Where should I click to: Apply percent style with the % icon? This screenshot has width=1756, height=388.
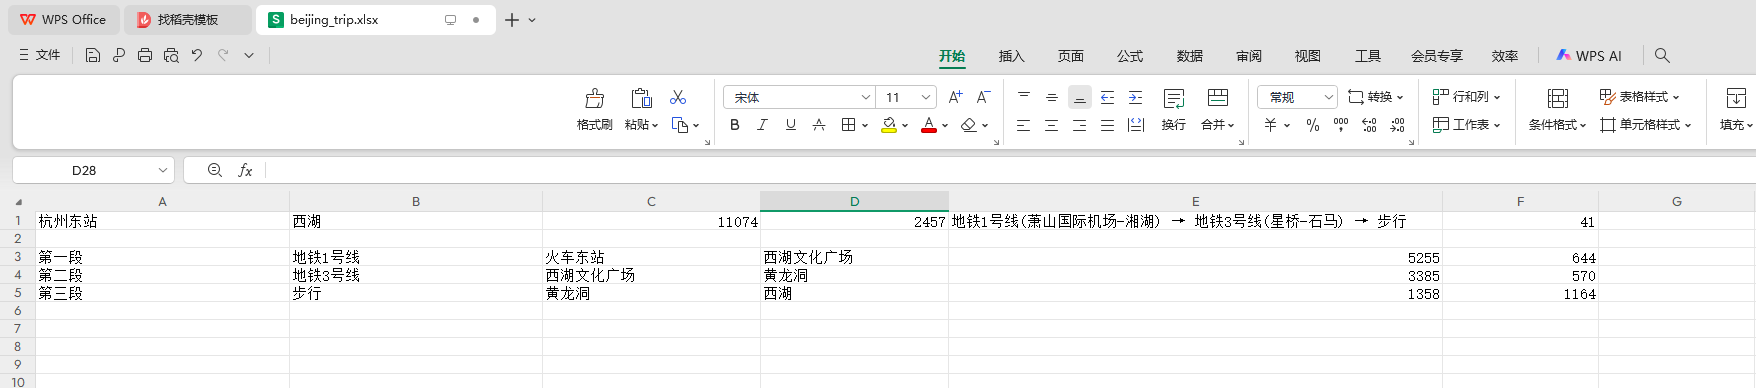(1313, 125)
